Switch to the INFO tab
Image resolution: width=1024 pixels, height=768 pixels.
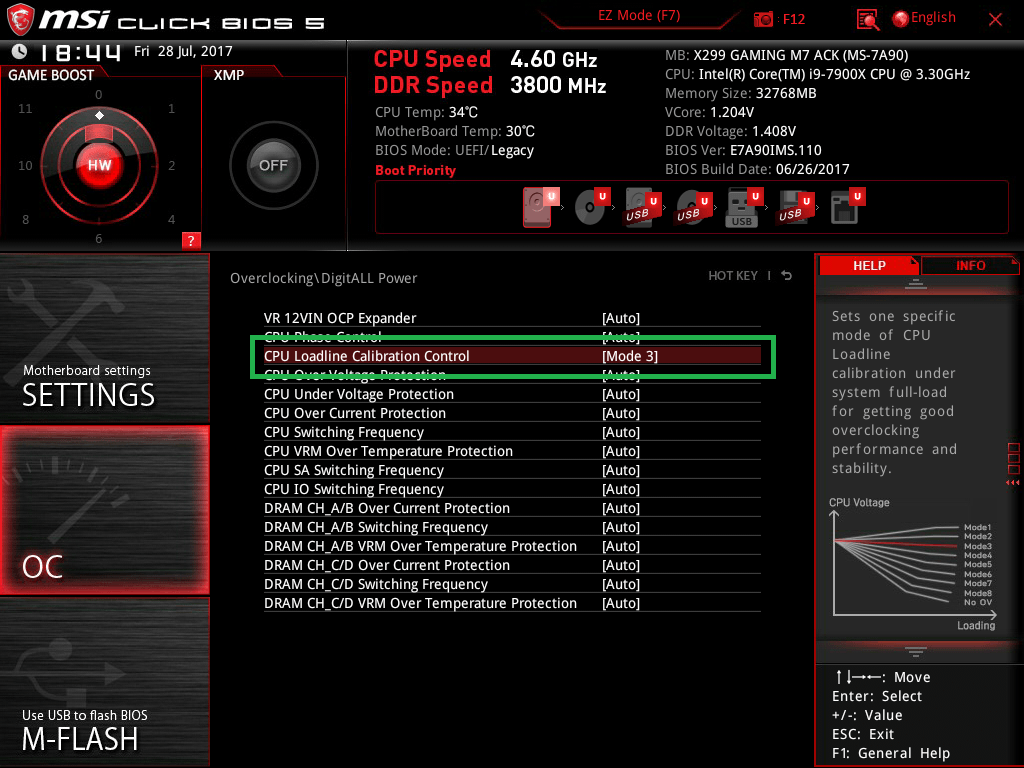click(x=970, y=265)
